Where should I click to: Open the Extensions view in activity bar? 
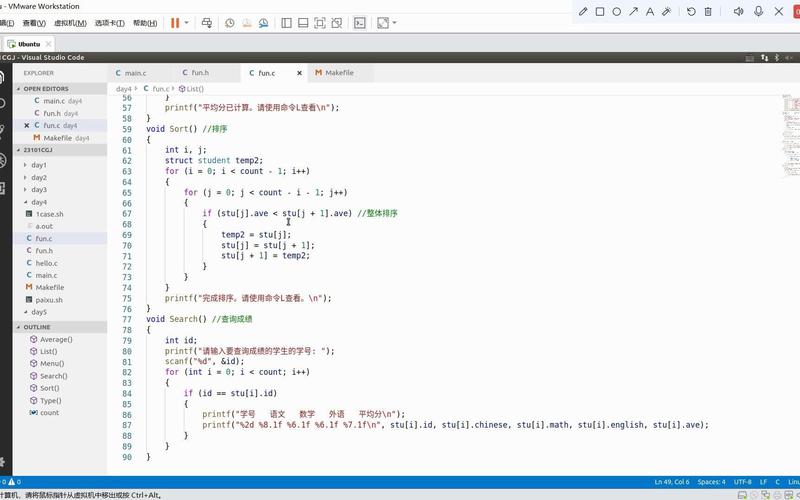pyautogui.click(x=3, y=188)
